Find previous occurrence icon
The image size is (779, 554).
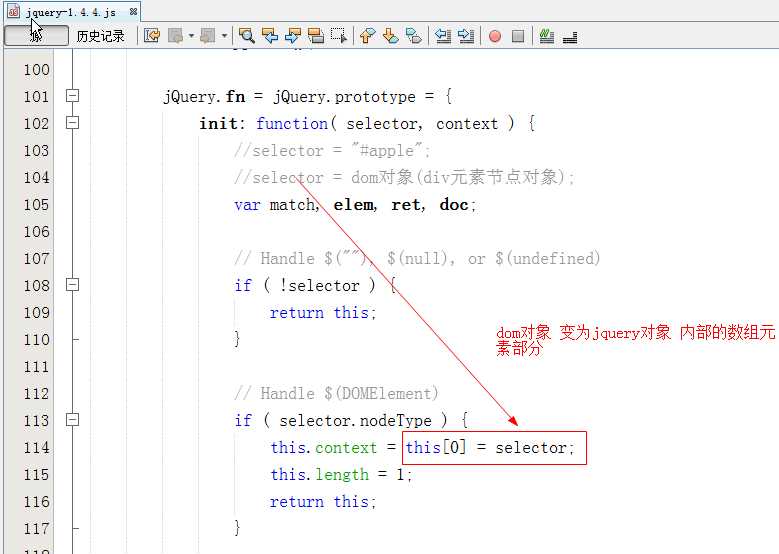pos(270,36)
